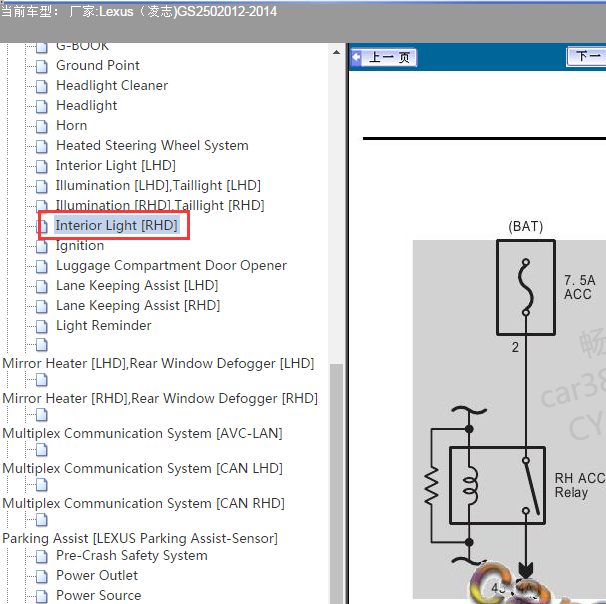Click the page icon next to Ignition
Screen dimensions: 606x604
point(42,247)
